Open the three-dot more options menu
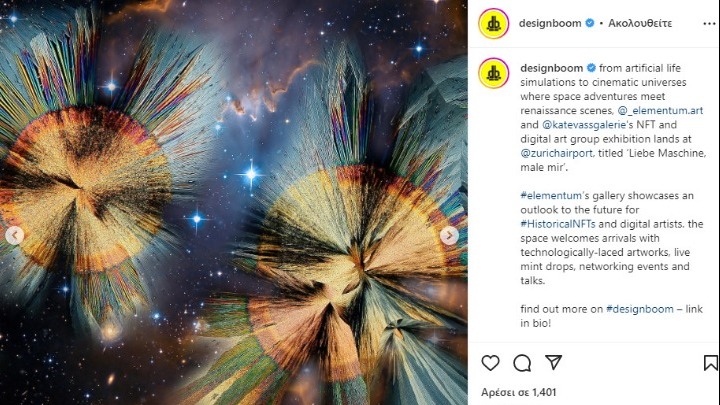The height and width of the screenshot is (405, 720). (x=709, y=23)
